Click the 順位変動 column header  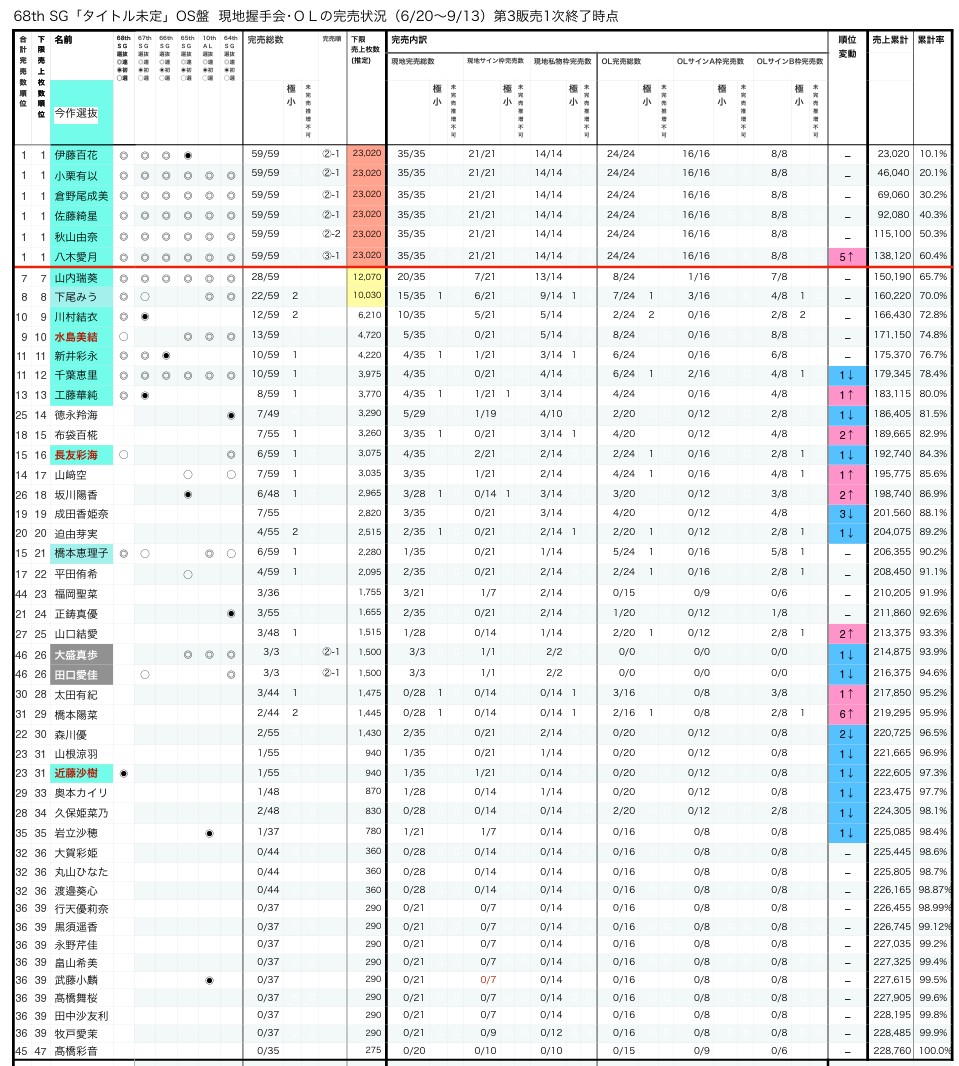[847, 46]
